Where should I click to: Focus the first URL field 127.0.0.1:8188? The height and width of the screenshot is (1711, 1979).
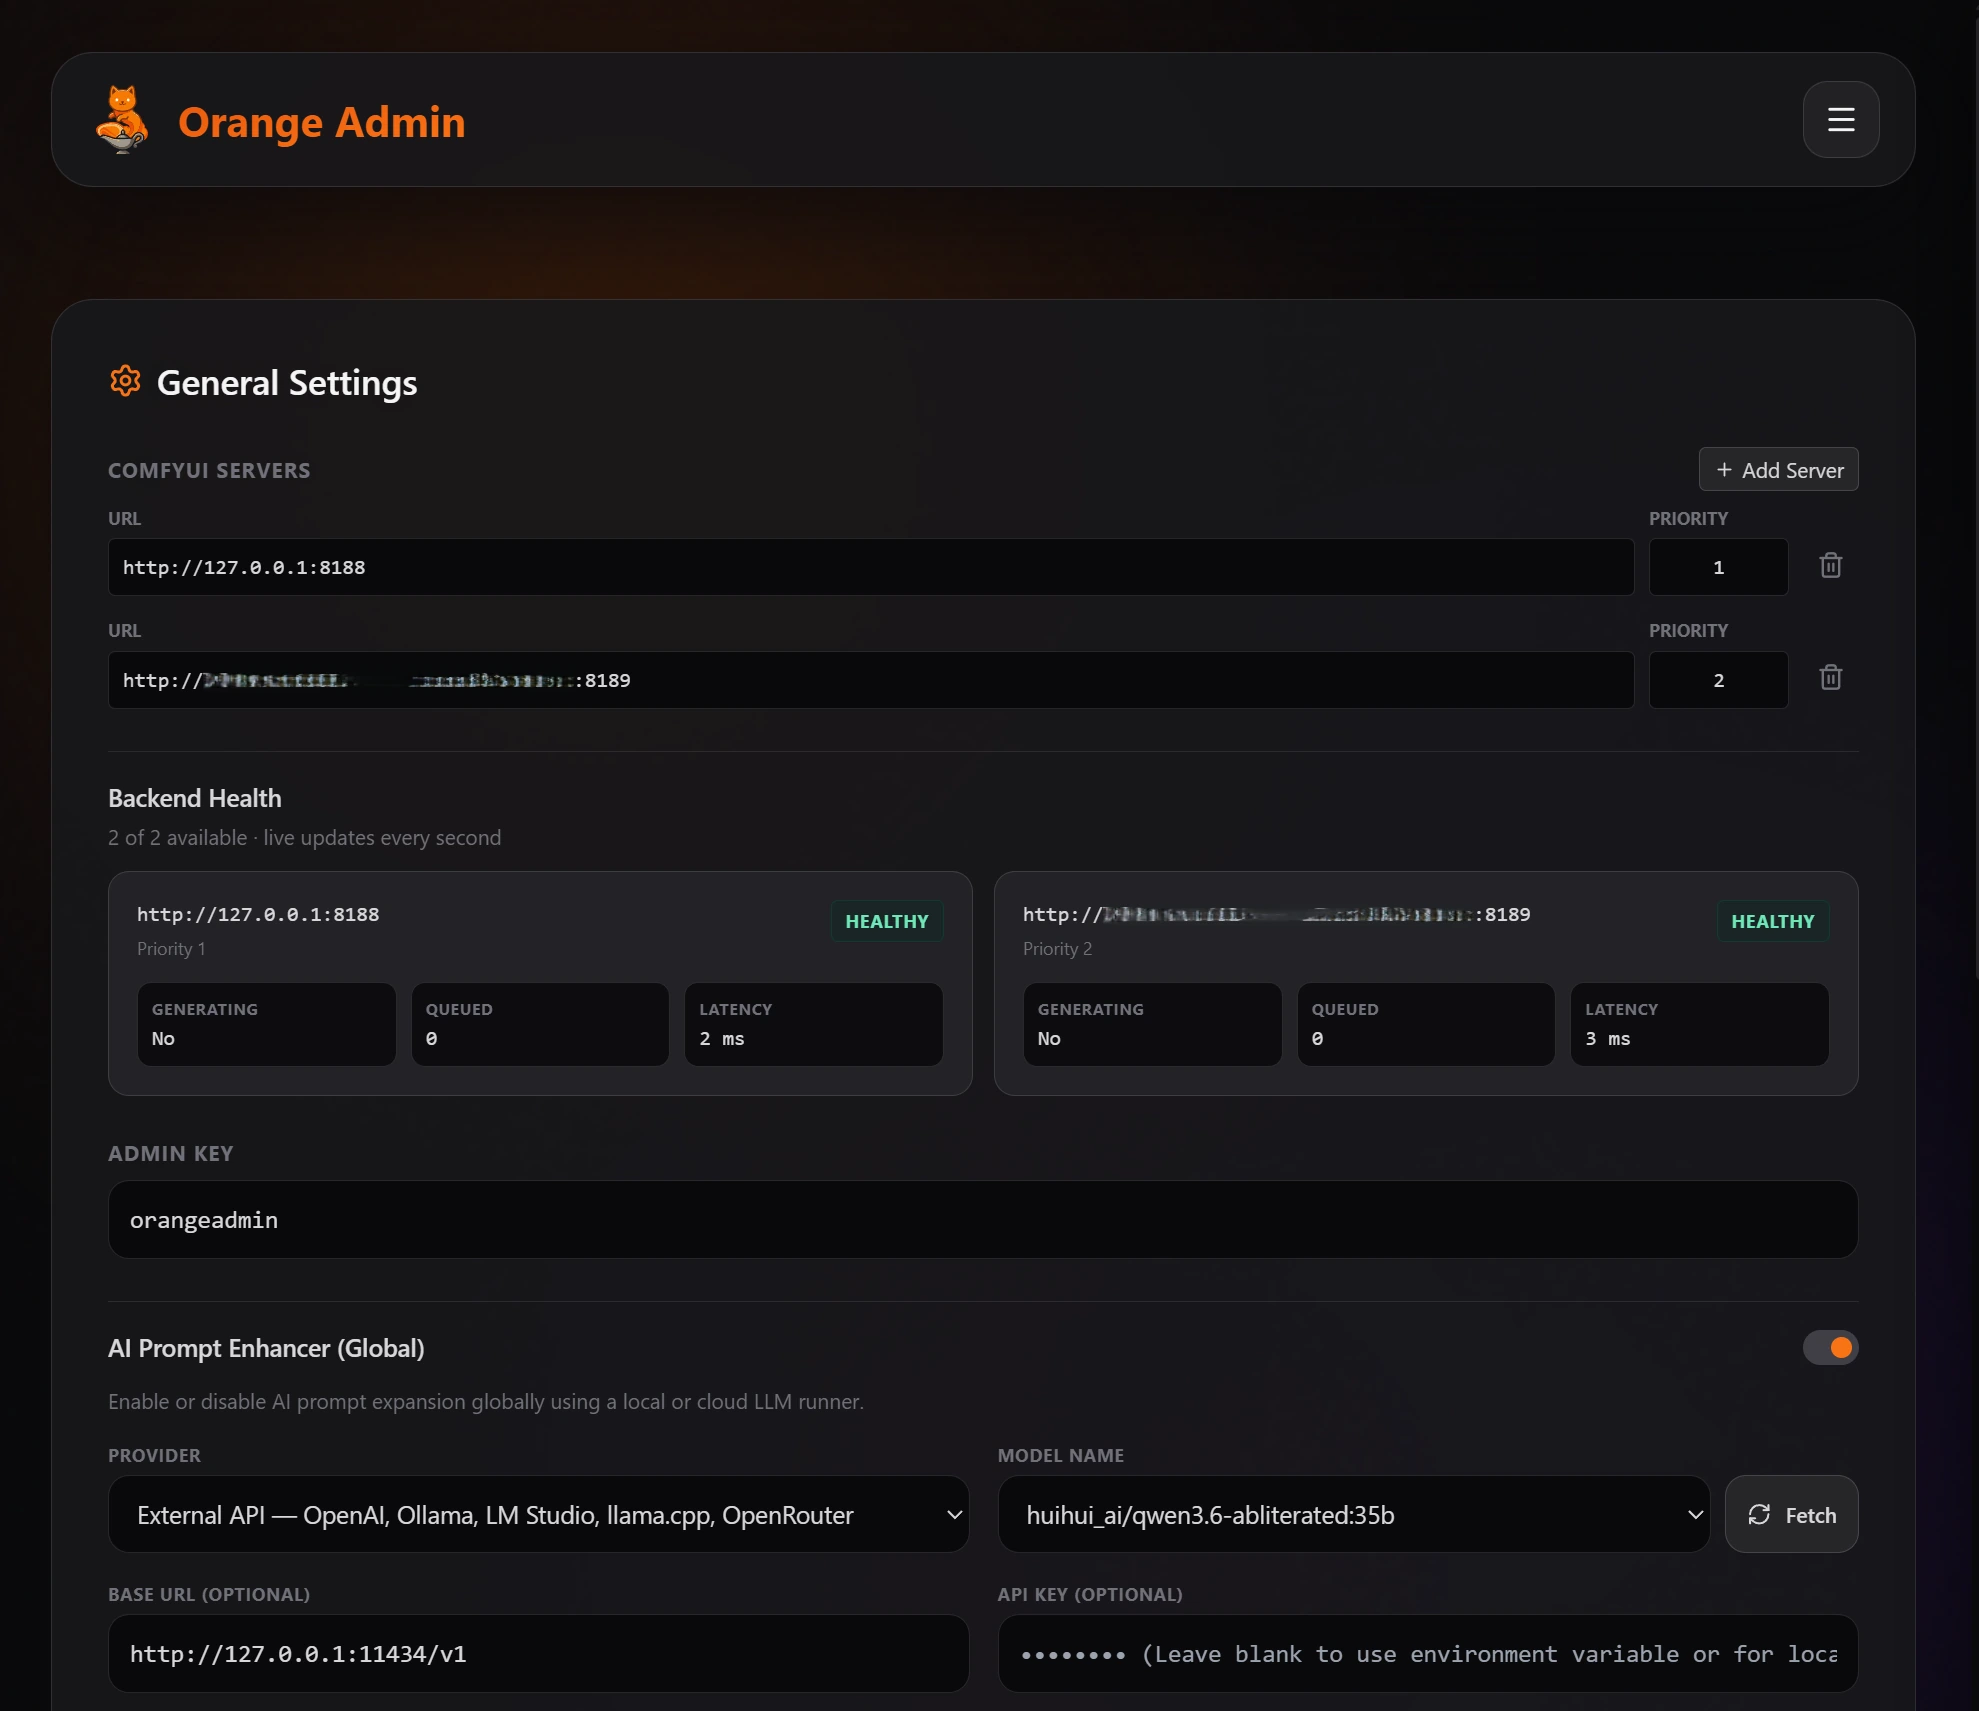871,567
